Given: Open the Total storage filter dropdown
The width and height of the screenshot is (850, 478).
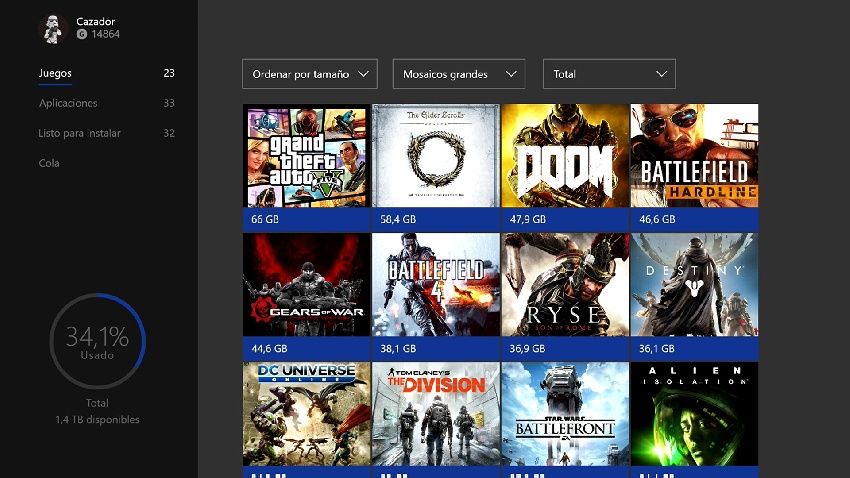Looking at the screenshot, I should click(609, 74).
